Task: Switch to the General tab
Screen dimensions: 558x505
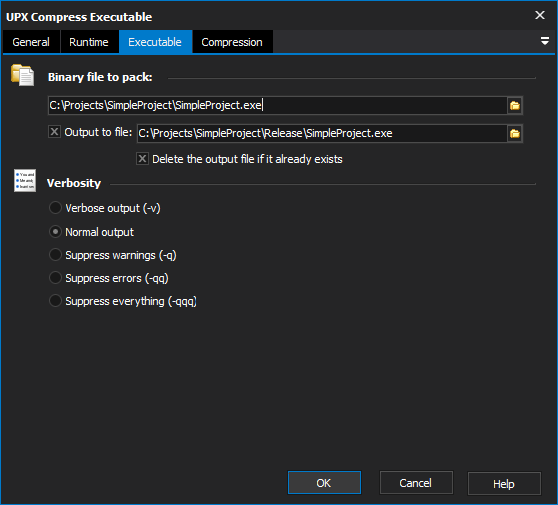Action: [31, 42]
